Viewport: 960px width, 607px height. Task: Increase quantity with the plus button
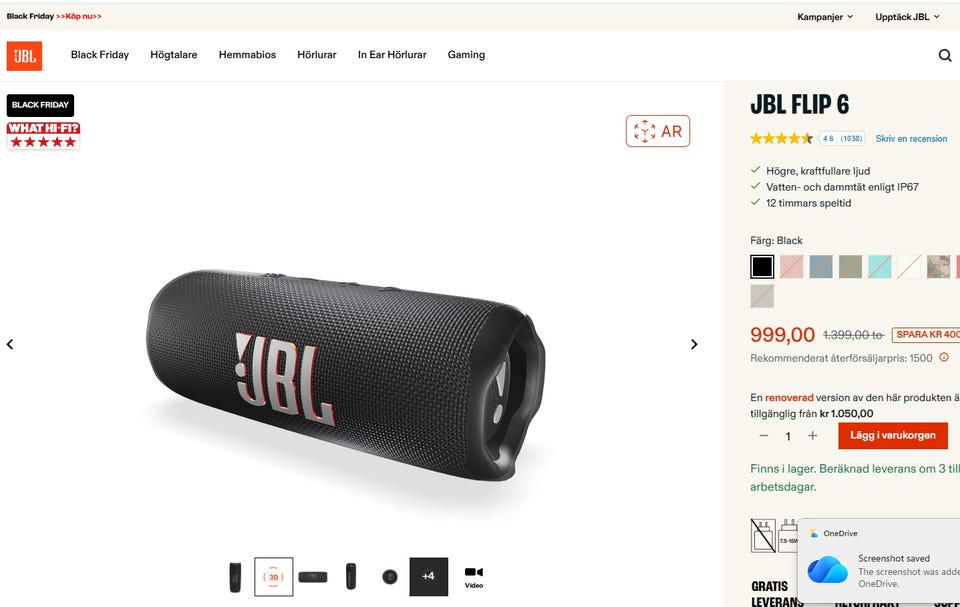click(x=812, y=435)
